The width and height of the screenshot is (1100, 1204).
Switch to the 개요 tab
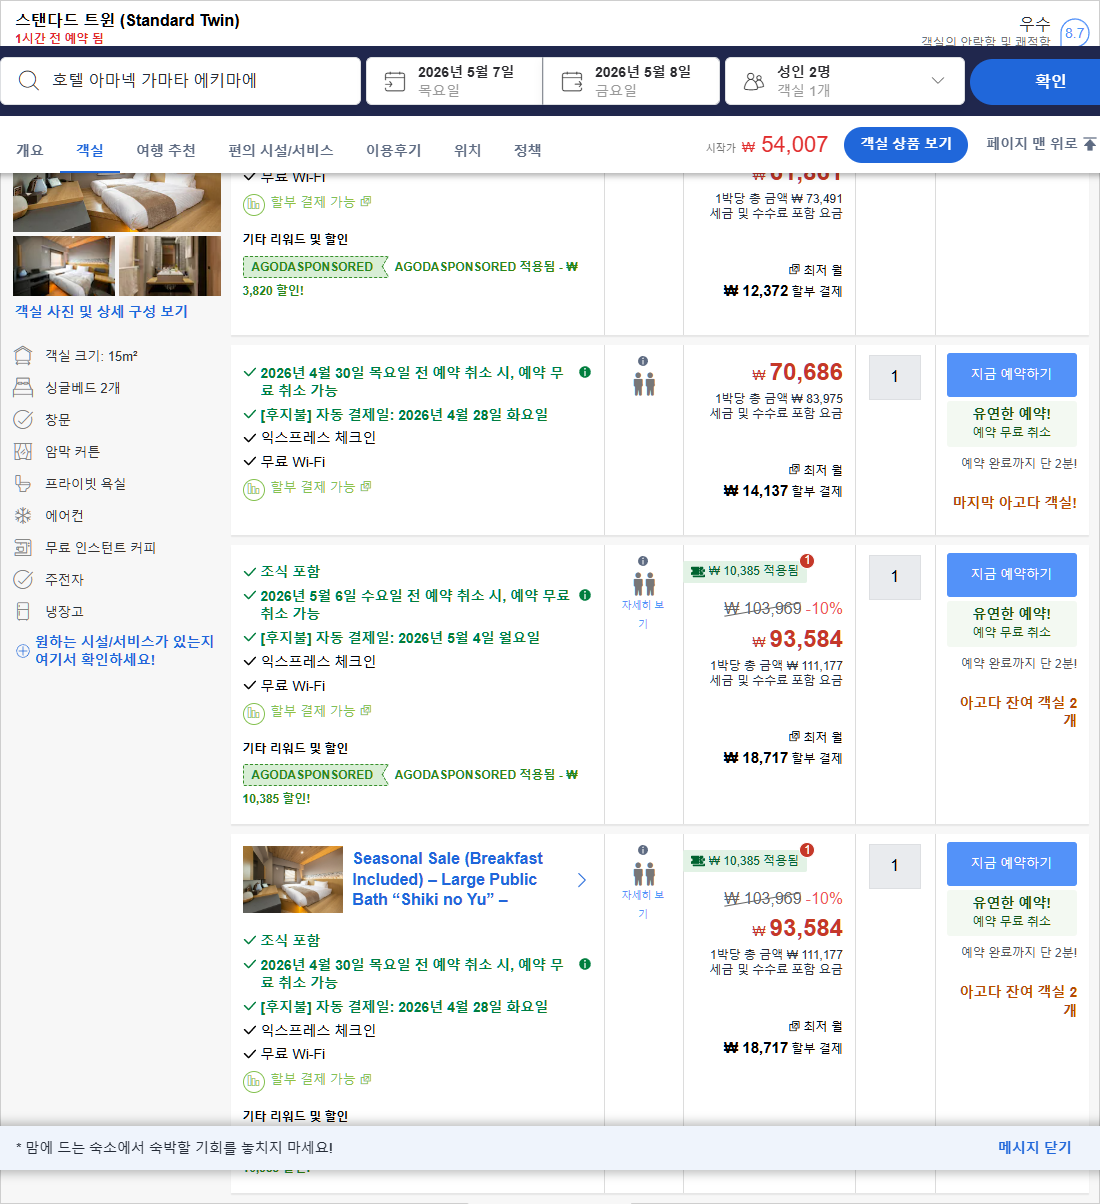[30, 150]
